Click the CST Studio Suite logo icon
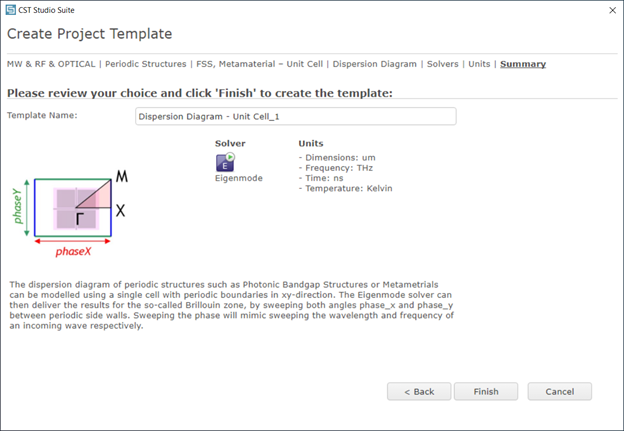The image size is (624, 431). coord(11,10)
